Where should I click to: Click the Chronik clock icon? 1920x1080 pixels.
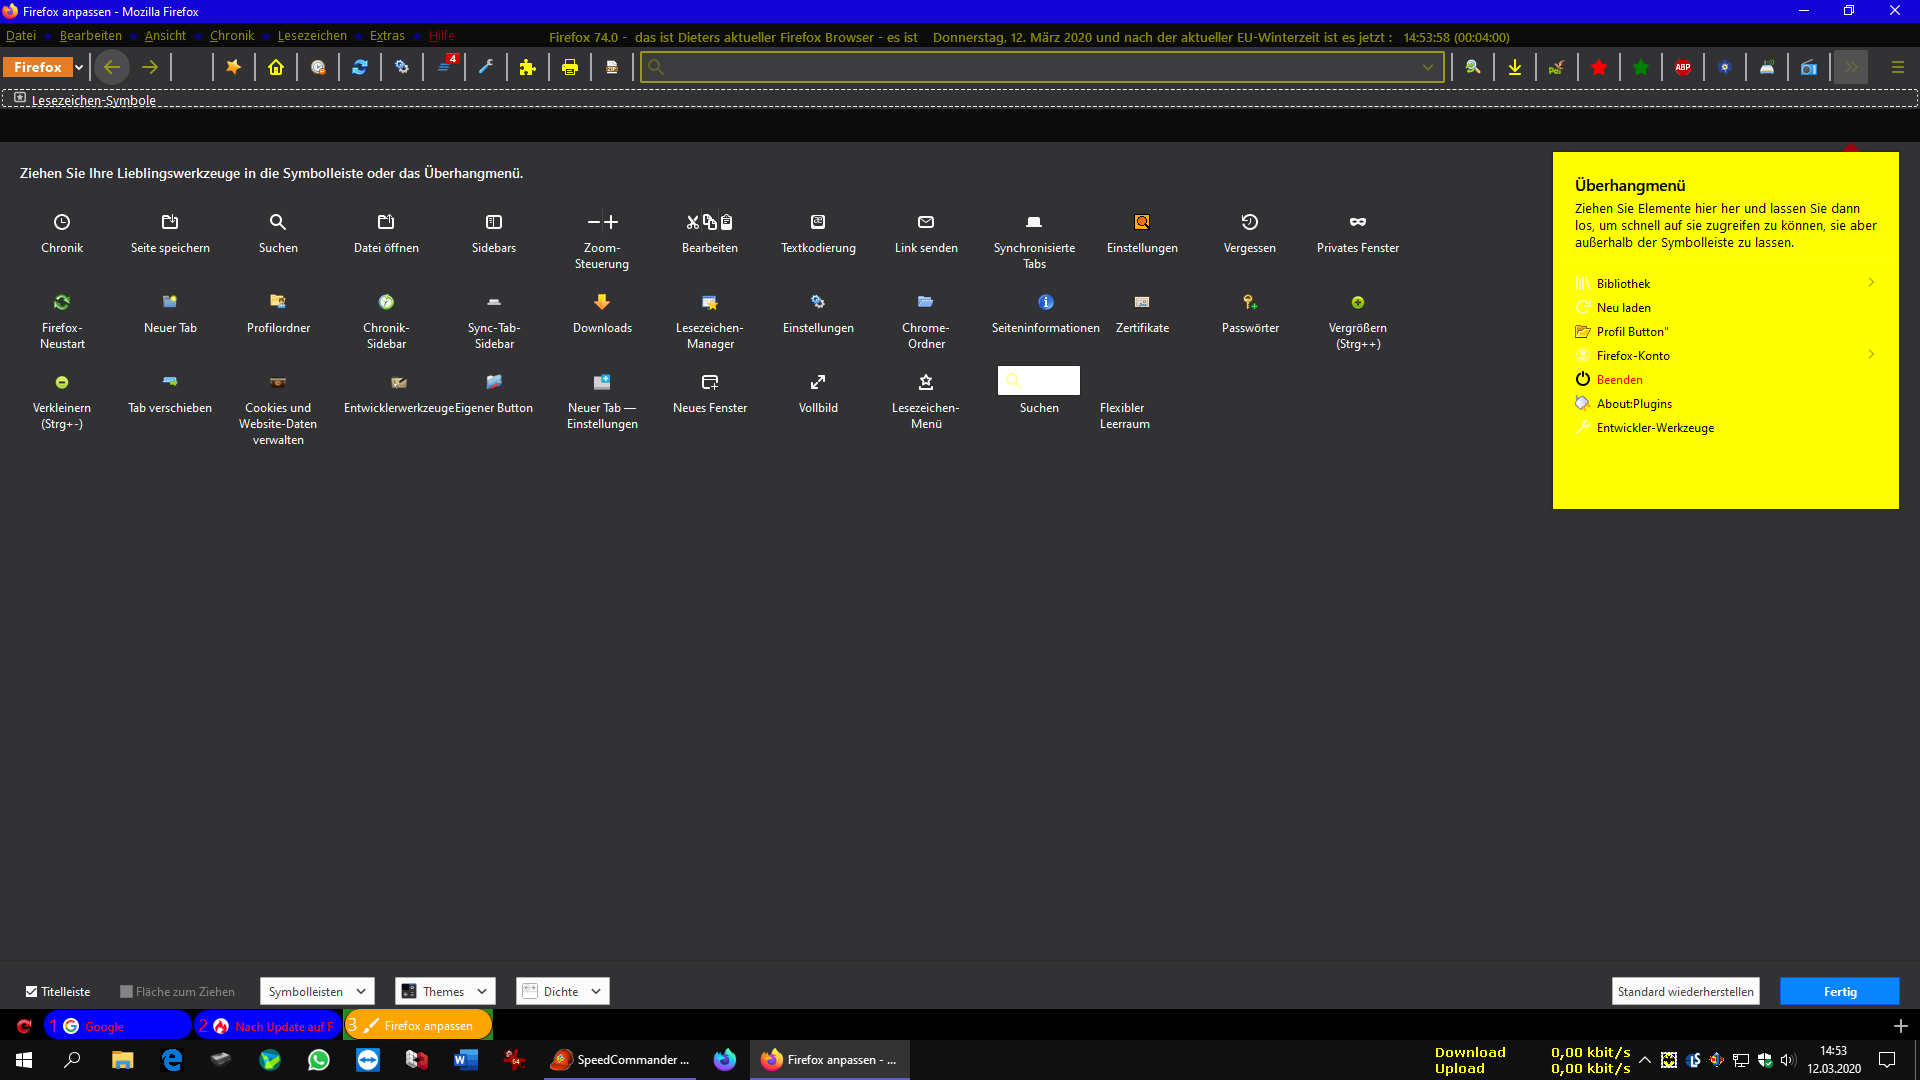coord(62,222)
